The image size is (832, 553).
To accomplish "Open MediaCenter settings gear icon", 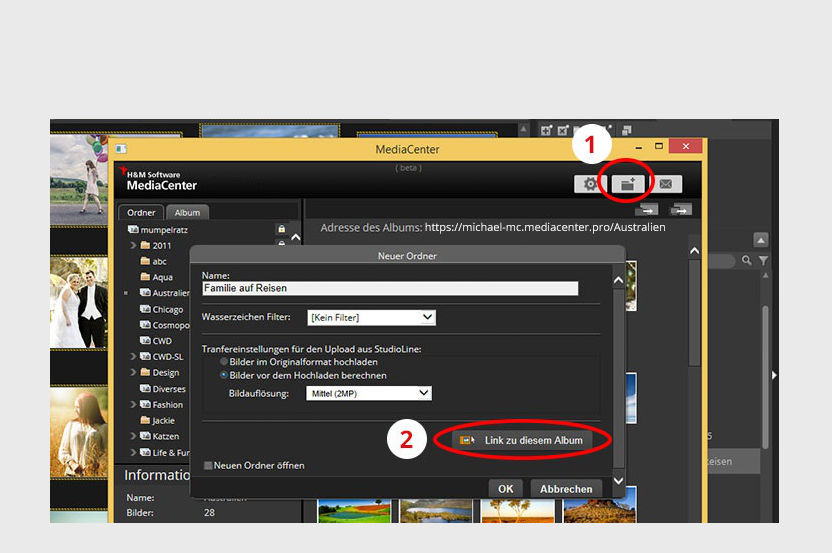I will pyautogui.click(x=590, y=184).
